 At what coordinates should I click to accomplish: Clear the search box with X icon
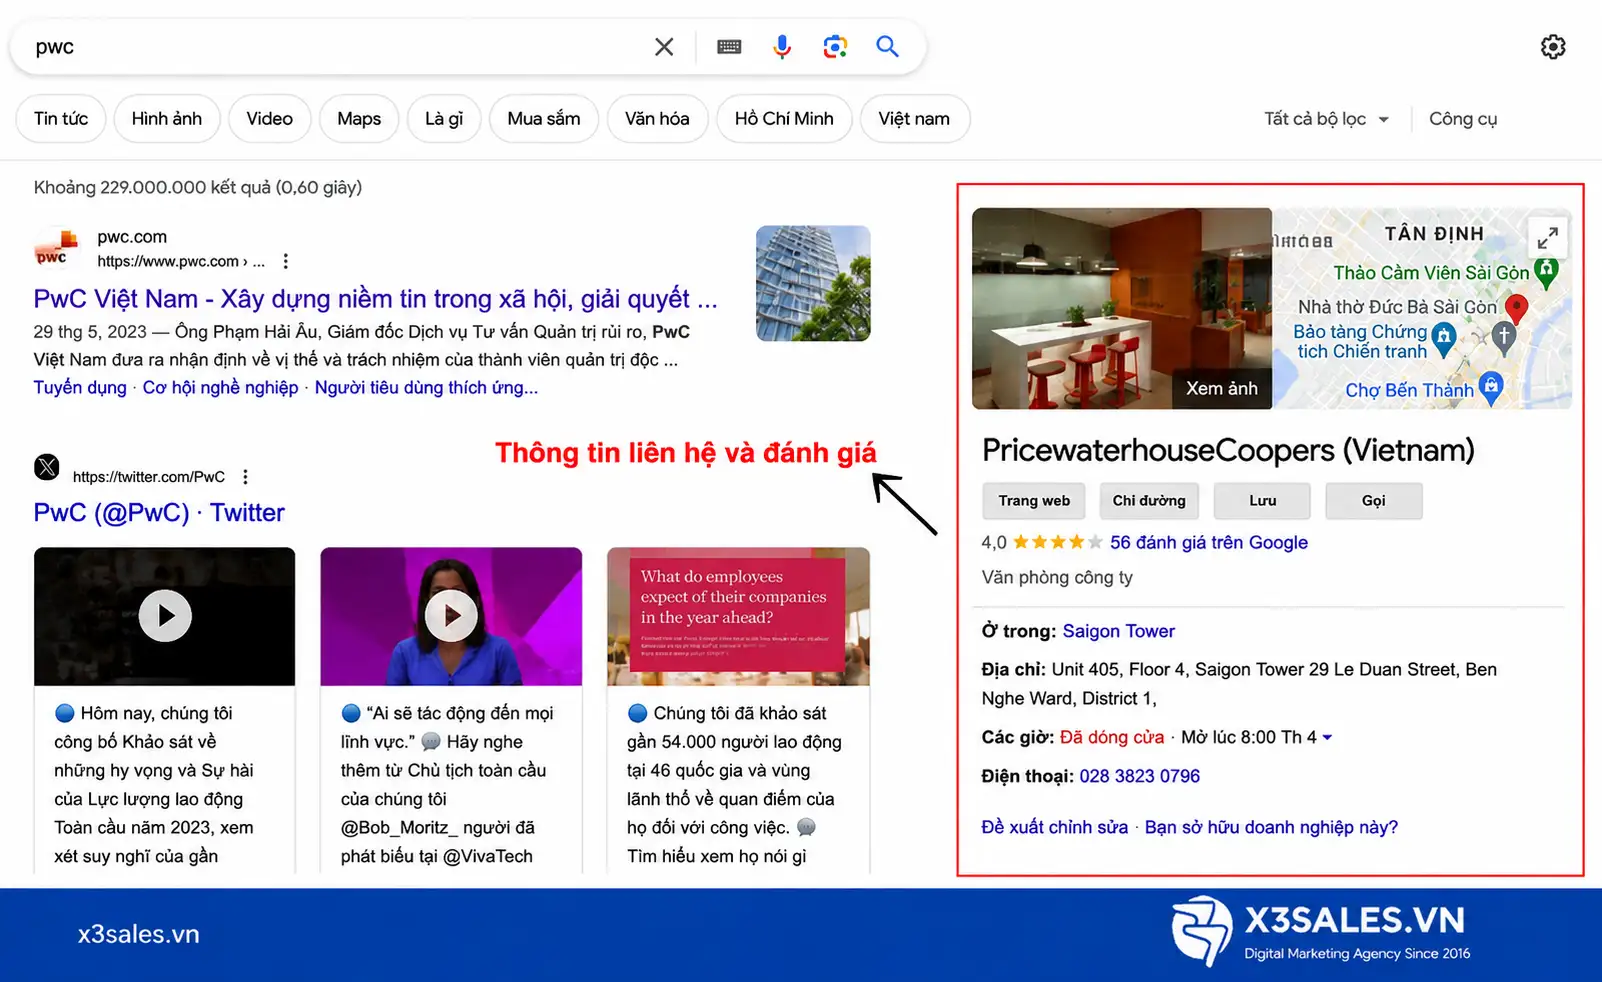[664, 47]
